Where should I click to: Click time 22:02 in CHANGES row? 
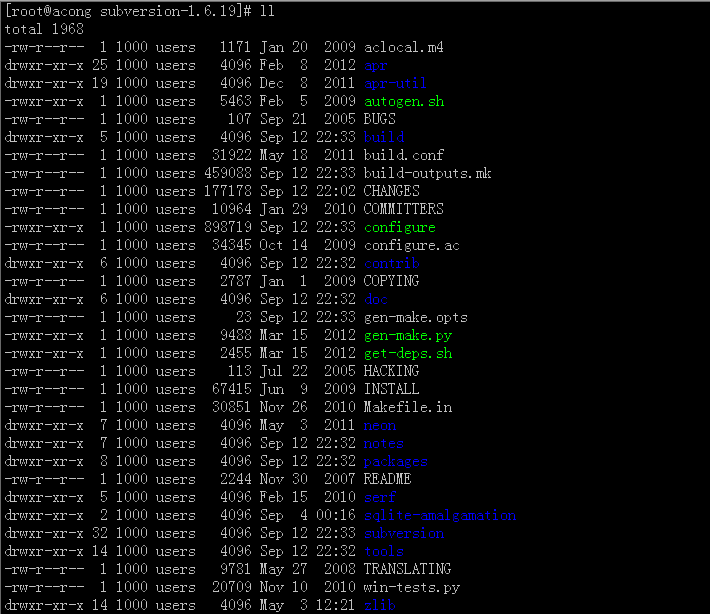[336, 191]
